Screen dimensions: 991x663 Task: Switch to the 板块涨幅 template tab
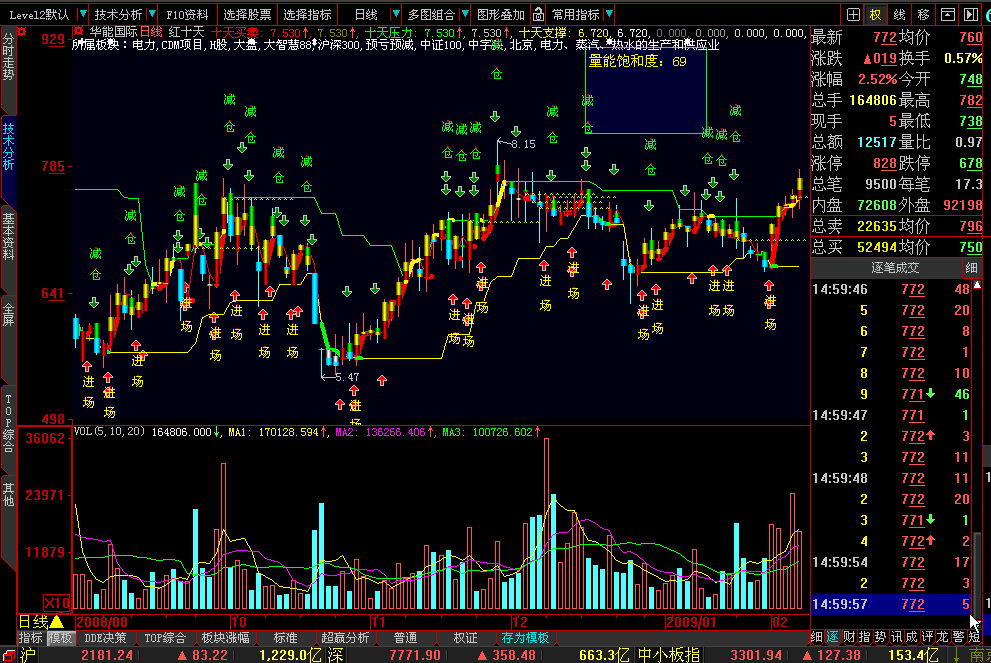(x=226, y=638)
